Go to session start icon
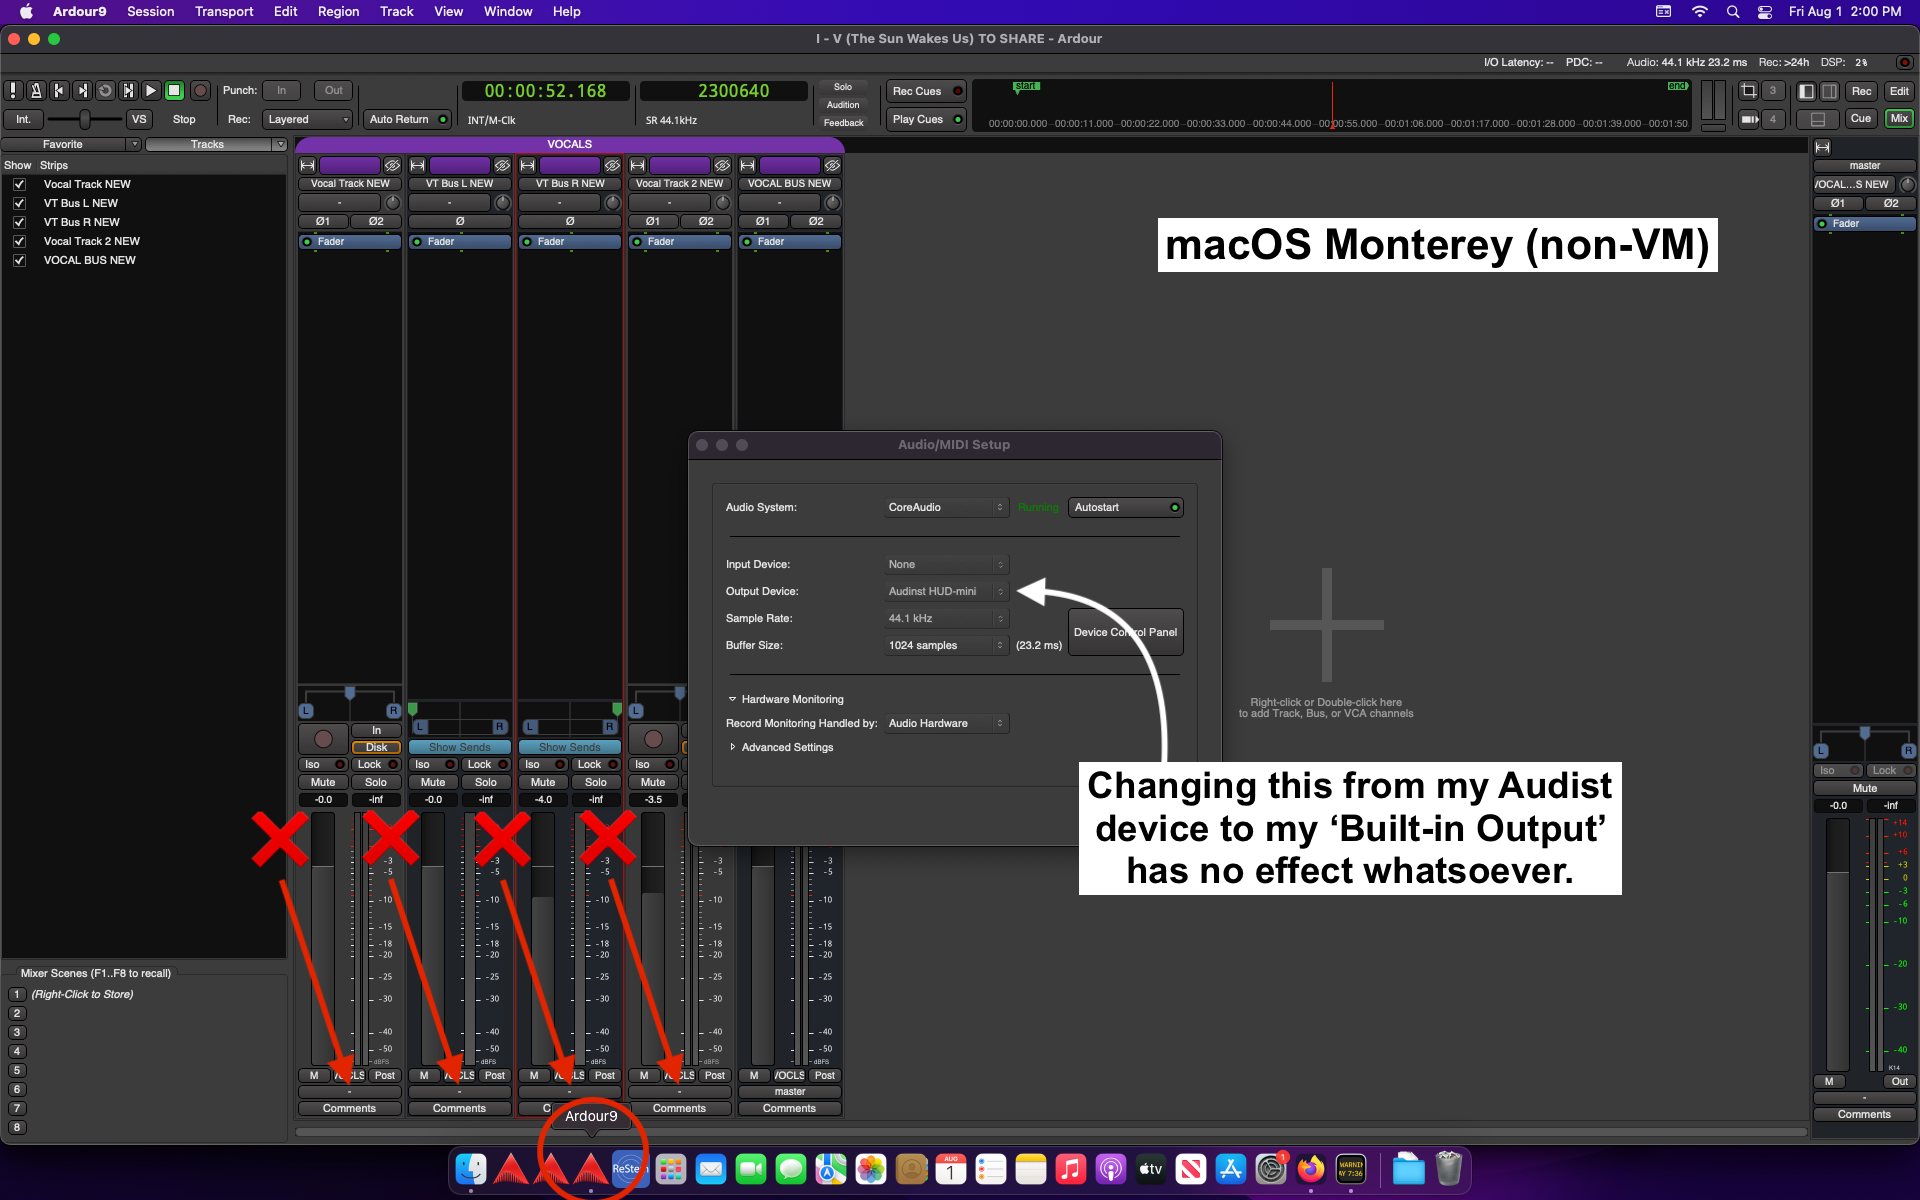The image size is (1920, 1200). 59,91
